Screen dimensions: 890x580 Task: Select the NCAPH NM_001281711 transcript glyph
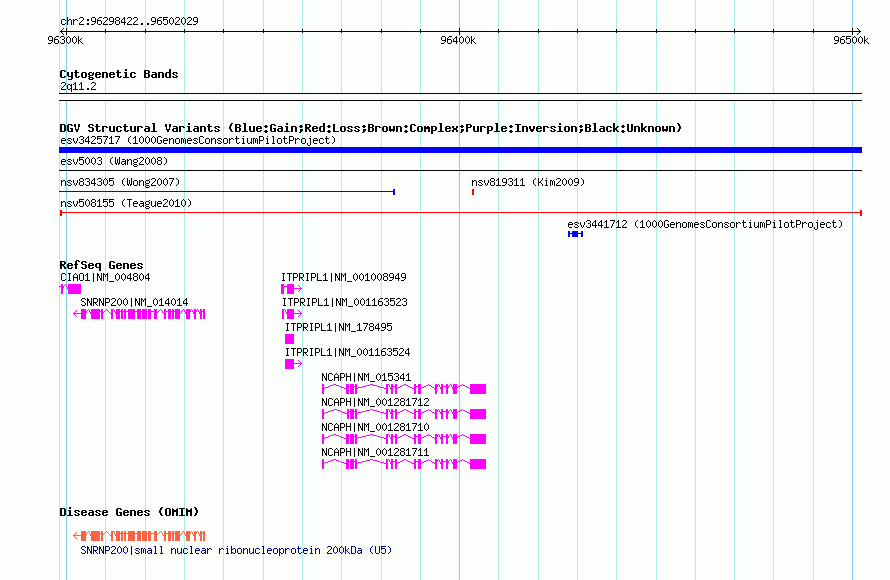pos(404,464)
